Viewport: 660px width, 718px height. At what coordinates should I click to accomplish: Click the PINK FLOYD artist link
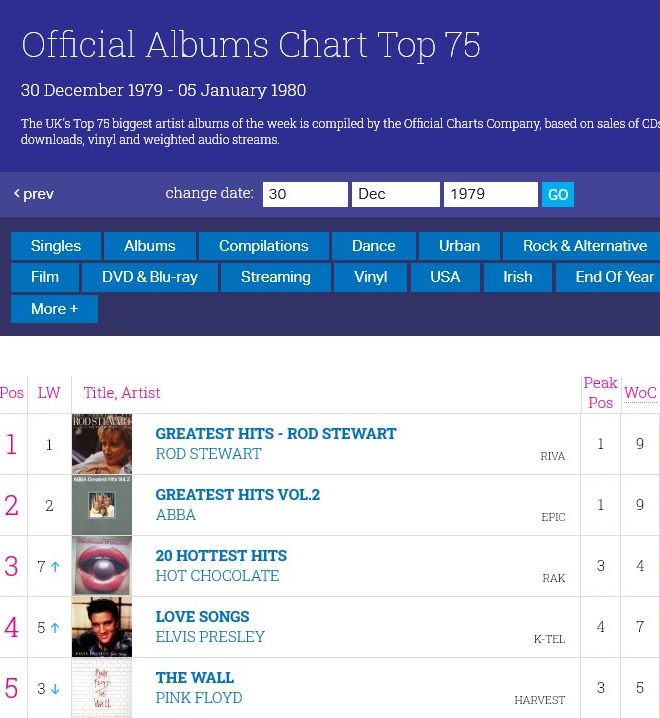[x=199, y=697]
